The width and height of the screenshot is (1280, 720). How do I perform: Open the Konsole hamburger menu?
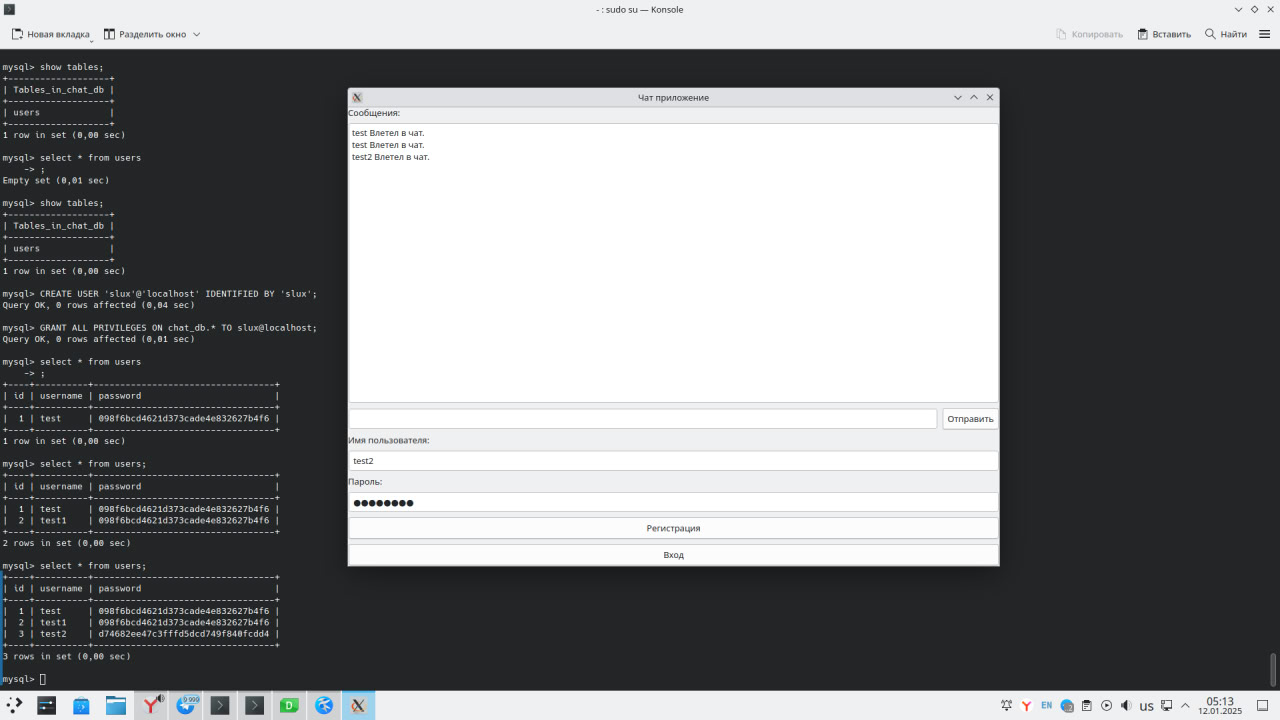(x=1264, y=34)
